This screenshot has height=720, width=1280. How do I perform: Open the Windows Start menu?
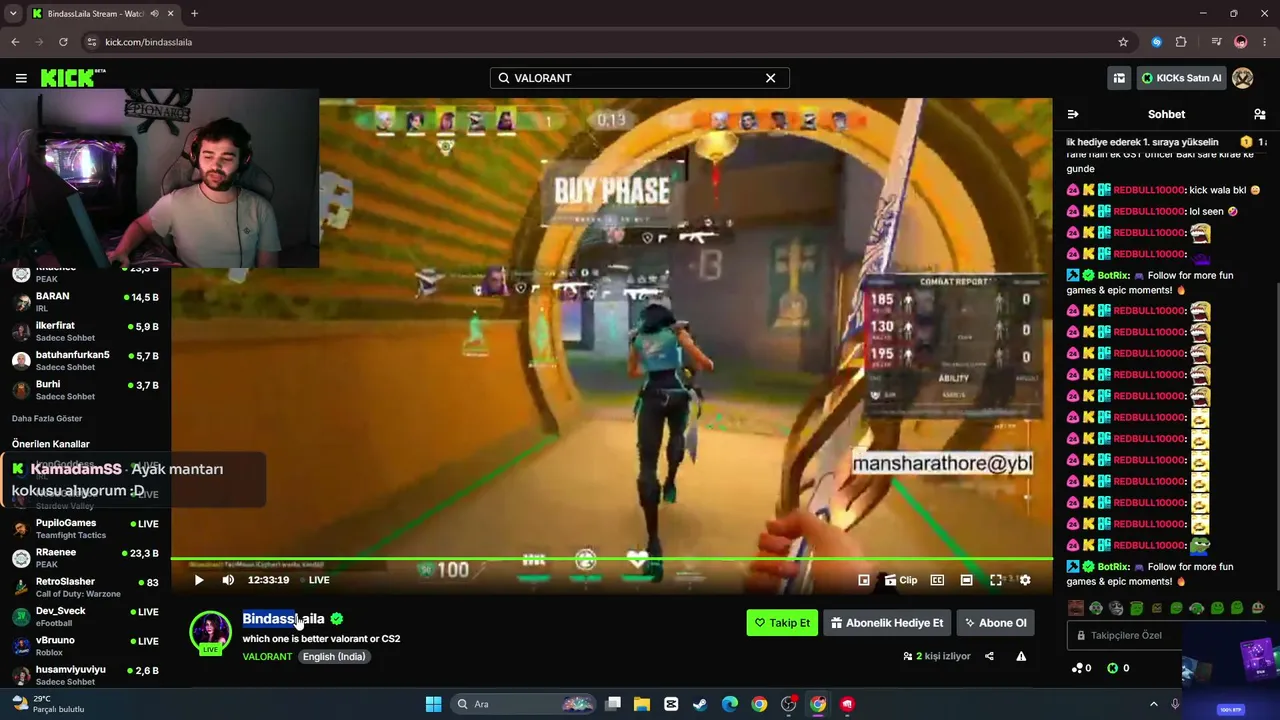click(x=433, y=704)
